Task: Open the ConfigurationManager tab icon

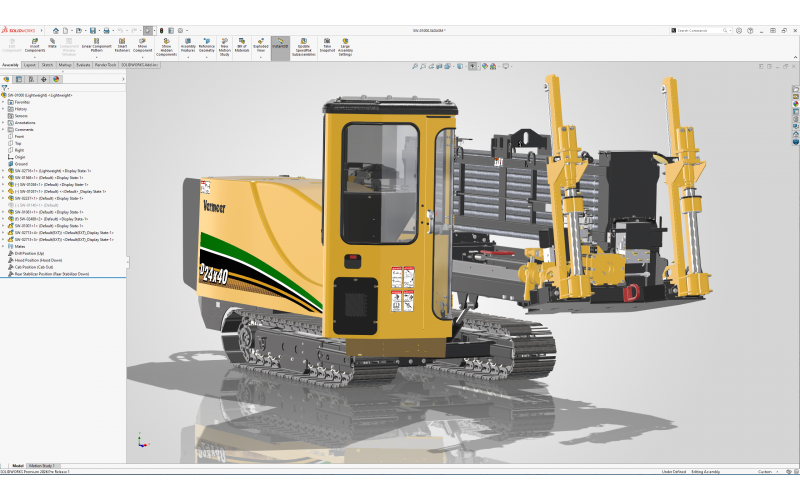Action: tap(31, 79)
